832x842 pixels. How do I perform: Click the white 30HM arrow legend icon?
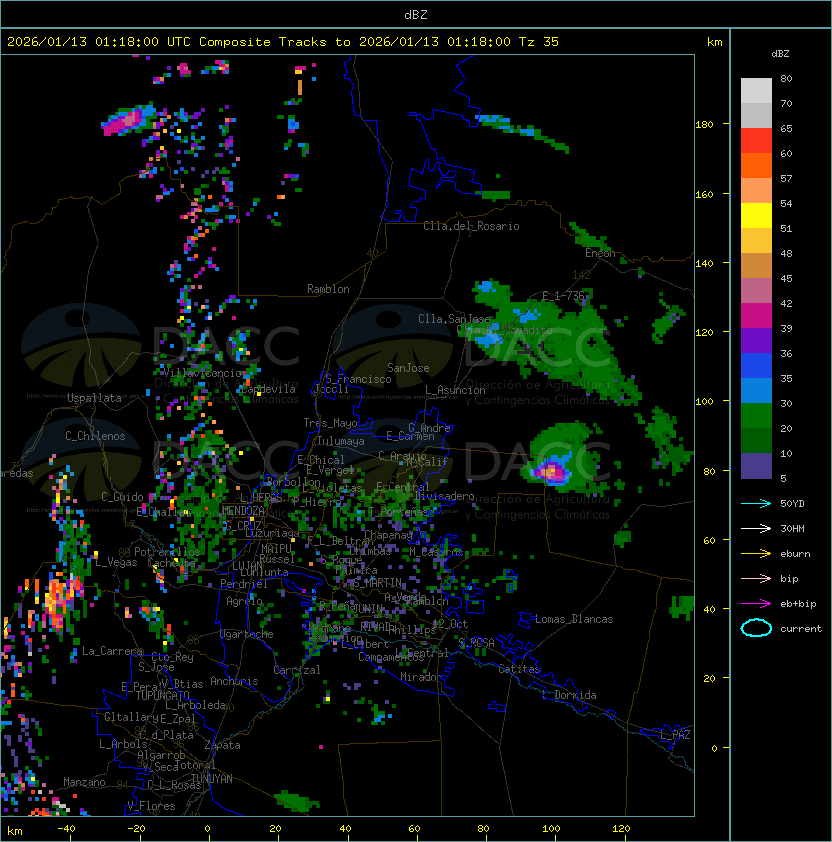pyautogui.click(x=756, y=528)
